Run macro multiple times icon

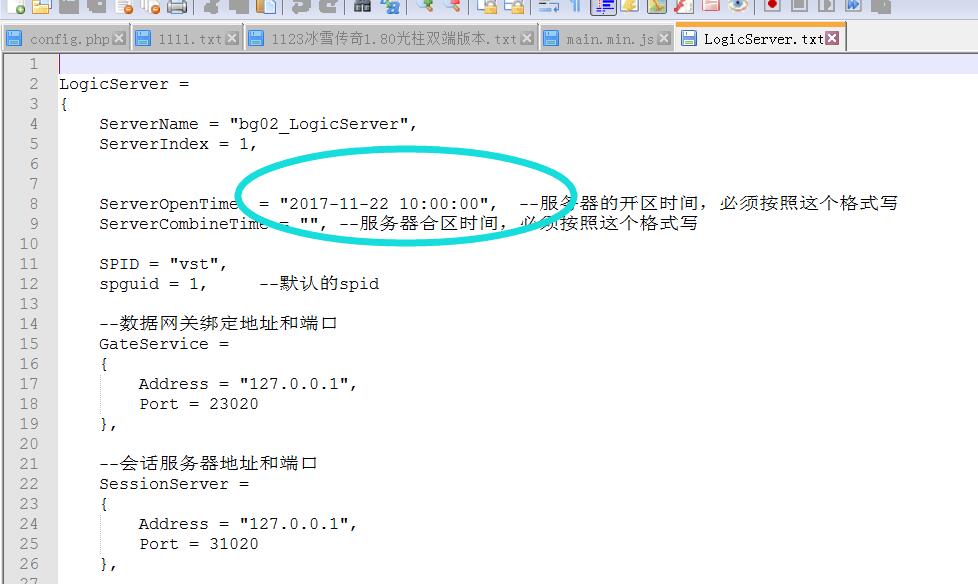[x=853, y=5]
